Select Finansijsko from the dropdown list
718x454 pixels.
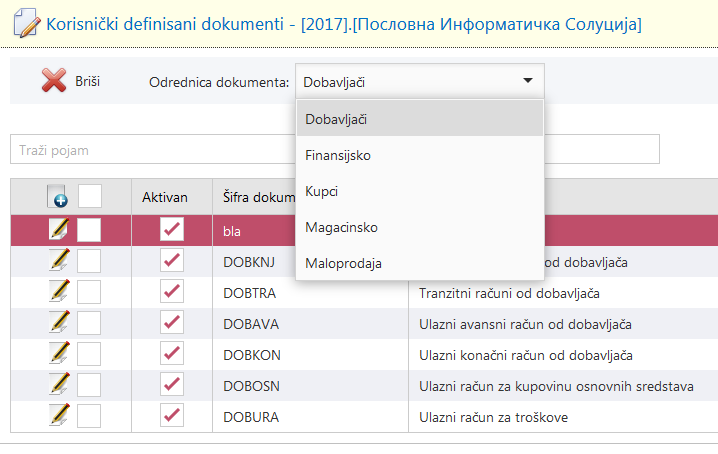click(338, 155)
